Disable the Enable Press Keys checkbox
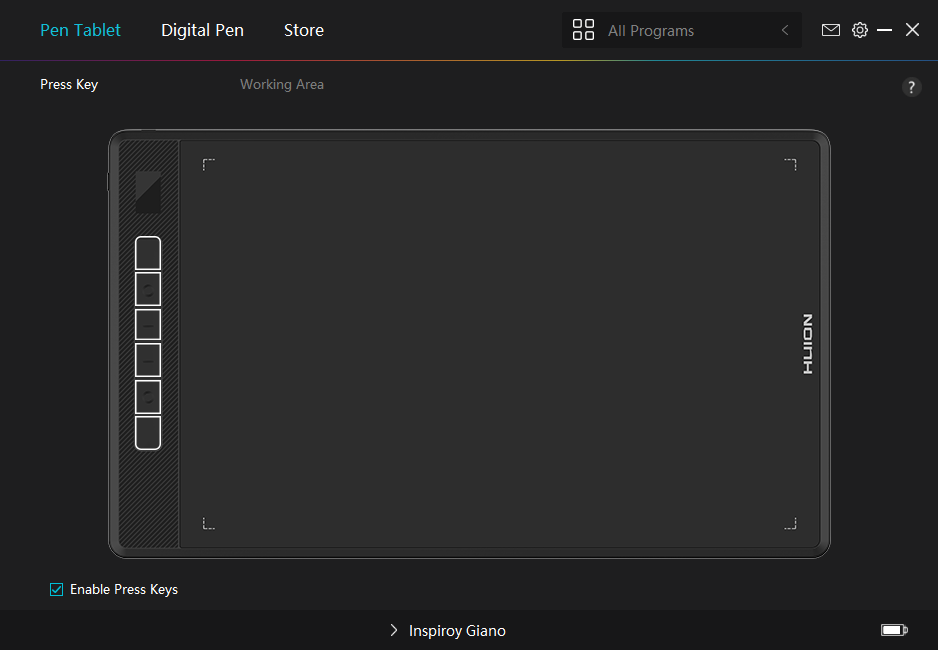The height and width of the screenshot is (650, 938). tap(57, 589)
